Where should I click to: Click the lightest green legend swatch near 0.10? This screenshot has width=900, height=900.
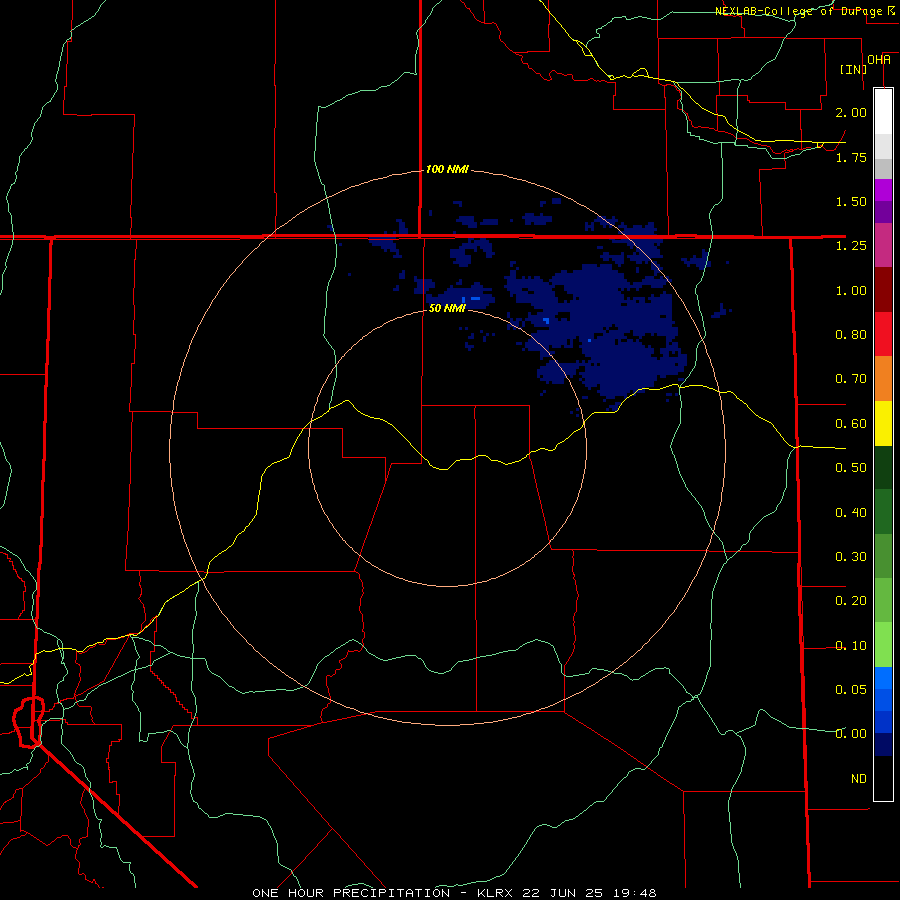(x=883, y=645)
